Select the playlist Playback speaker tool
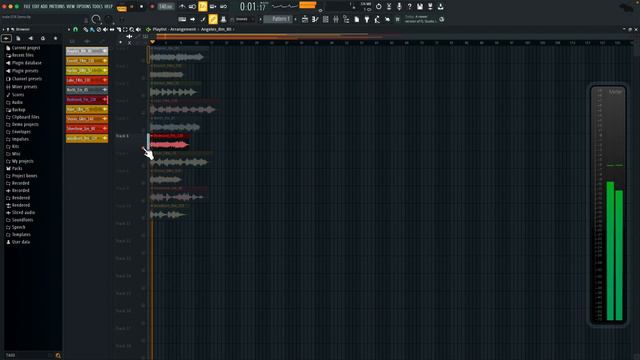 point(138,29)
